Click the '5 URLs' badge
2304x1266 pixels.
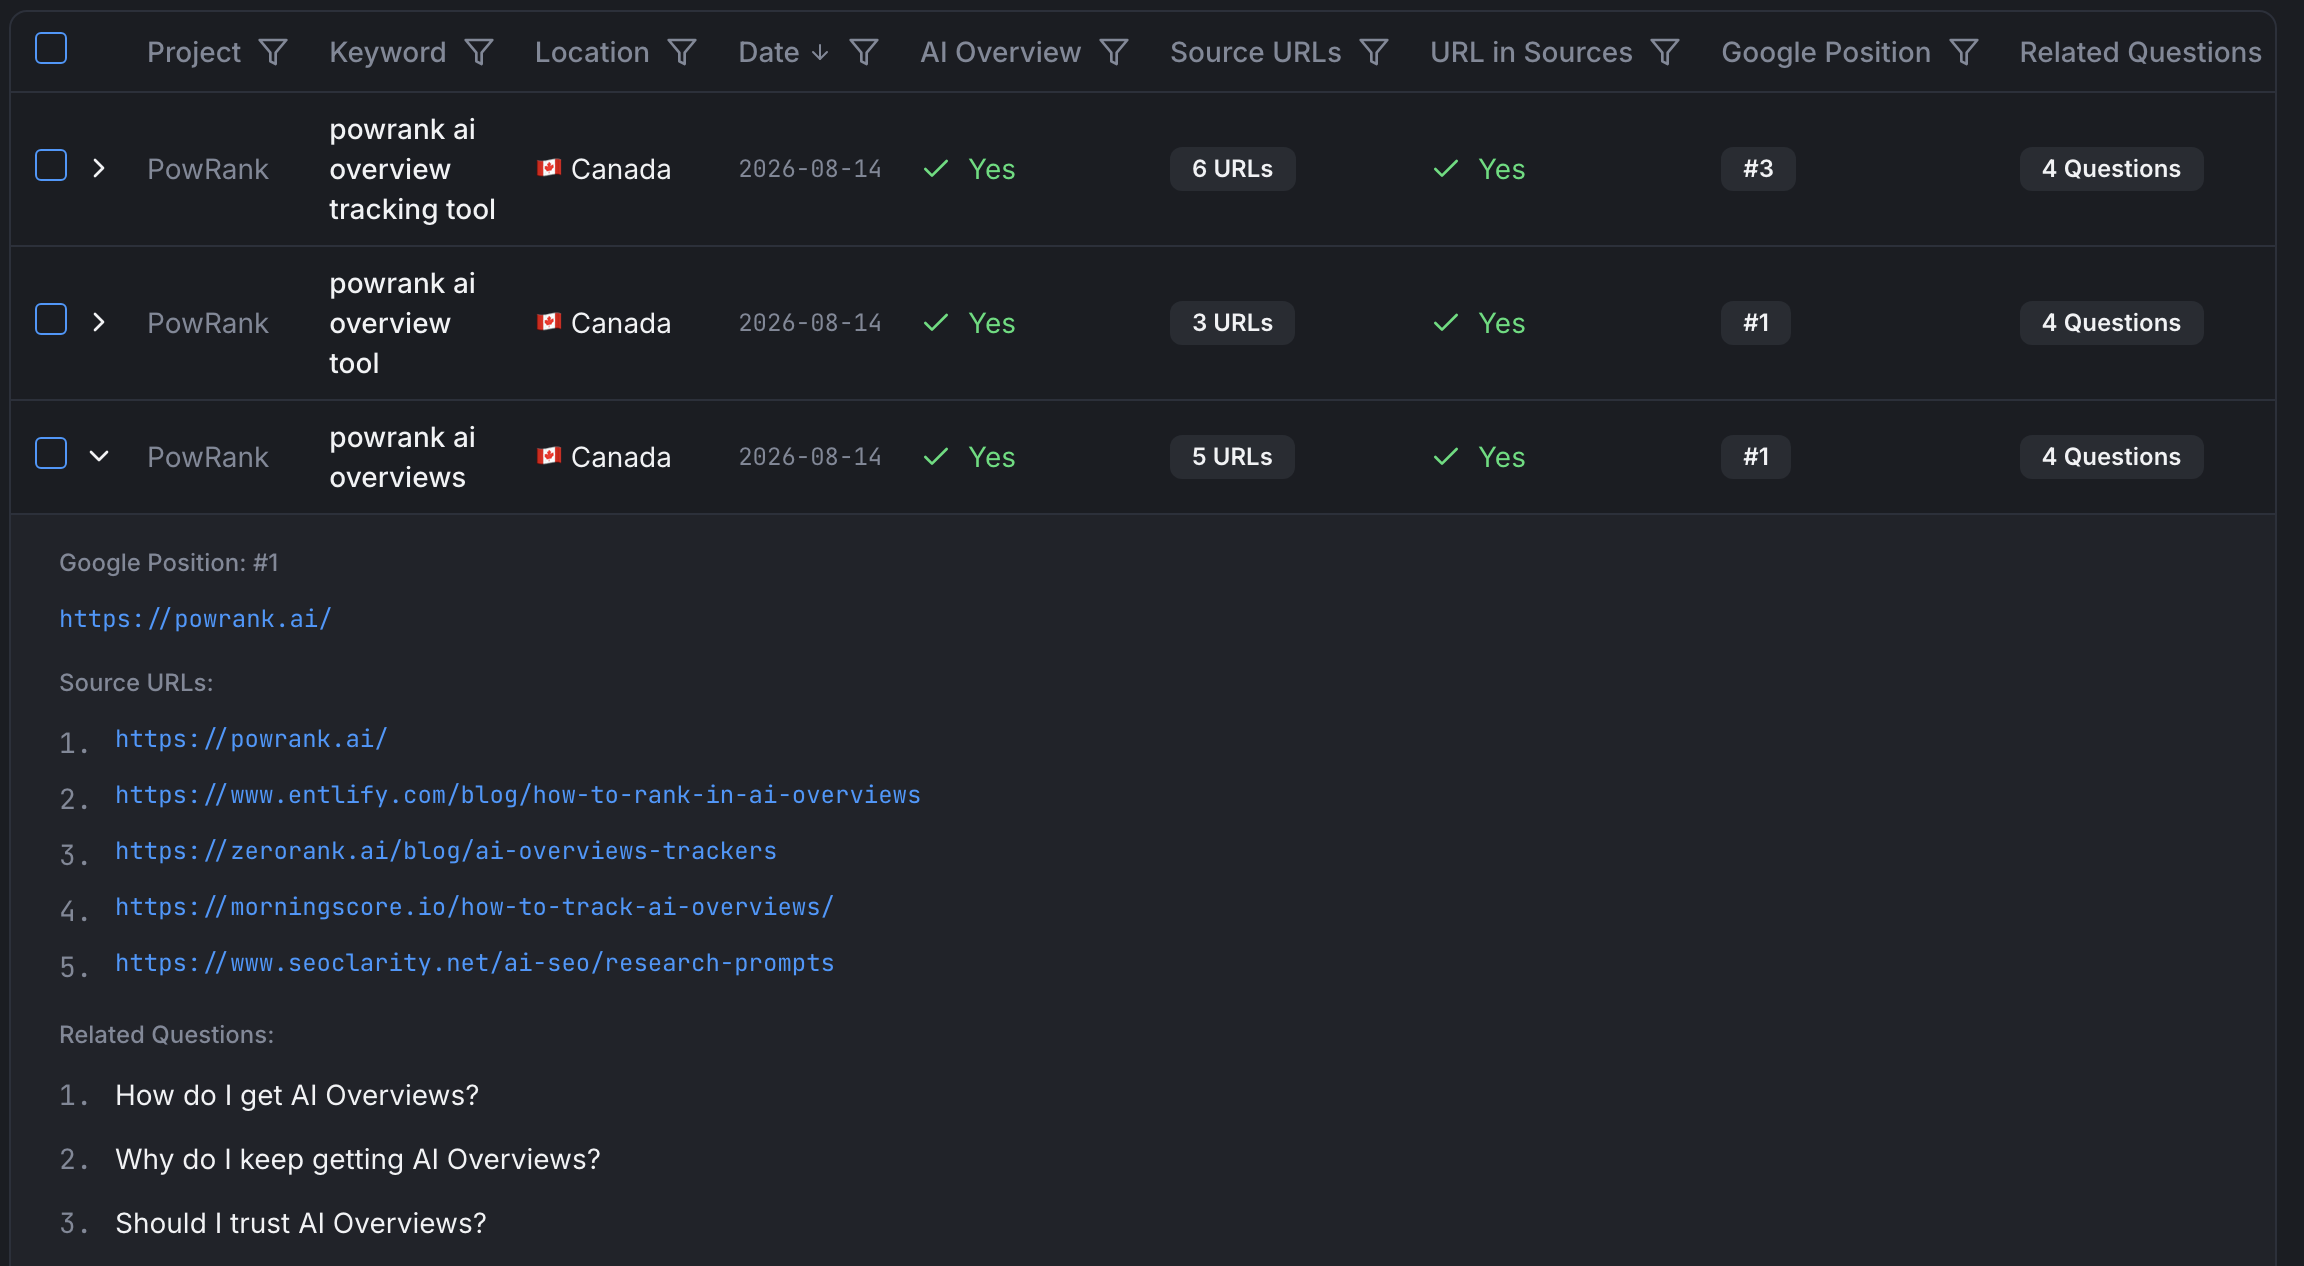click(1232, 457)
